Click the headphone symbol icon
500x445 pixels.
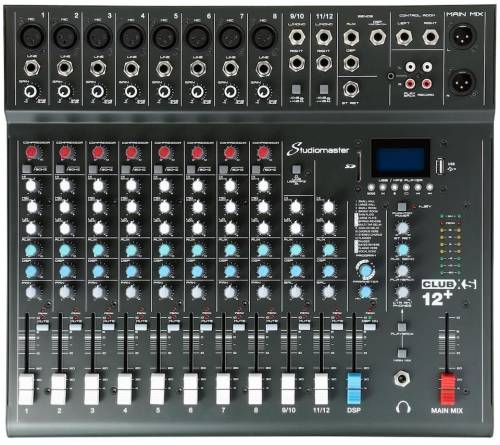coord(403,407)
